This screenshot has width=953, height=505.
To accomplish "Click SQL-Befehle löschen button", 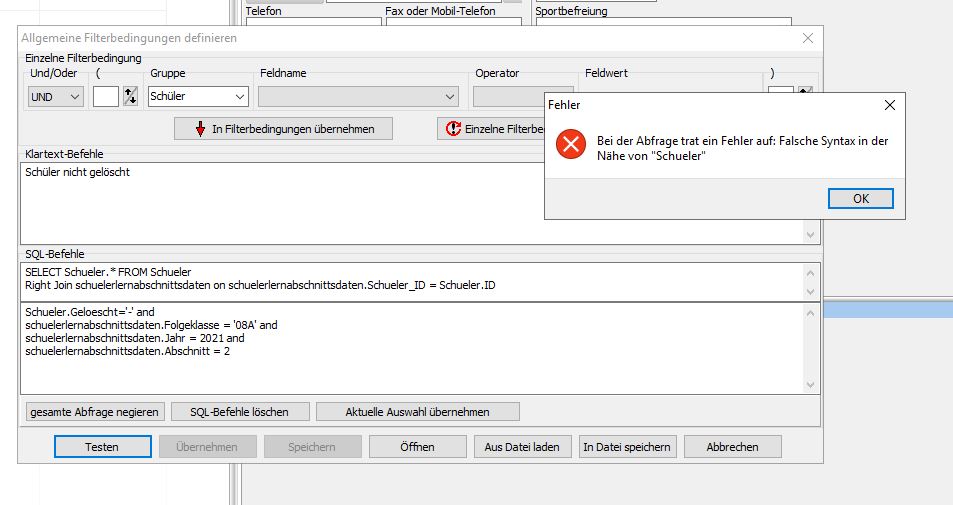I will (239, 412).
